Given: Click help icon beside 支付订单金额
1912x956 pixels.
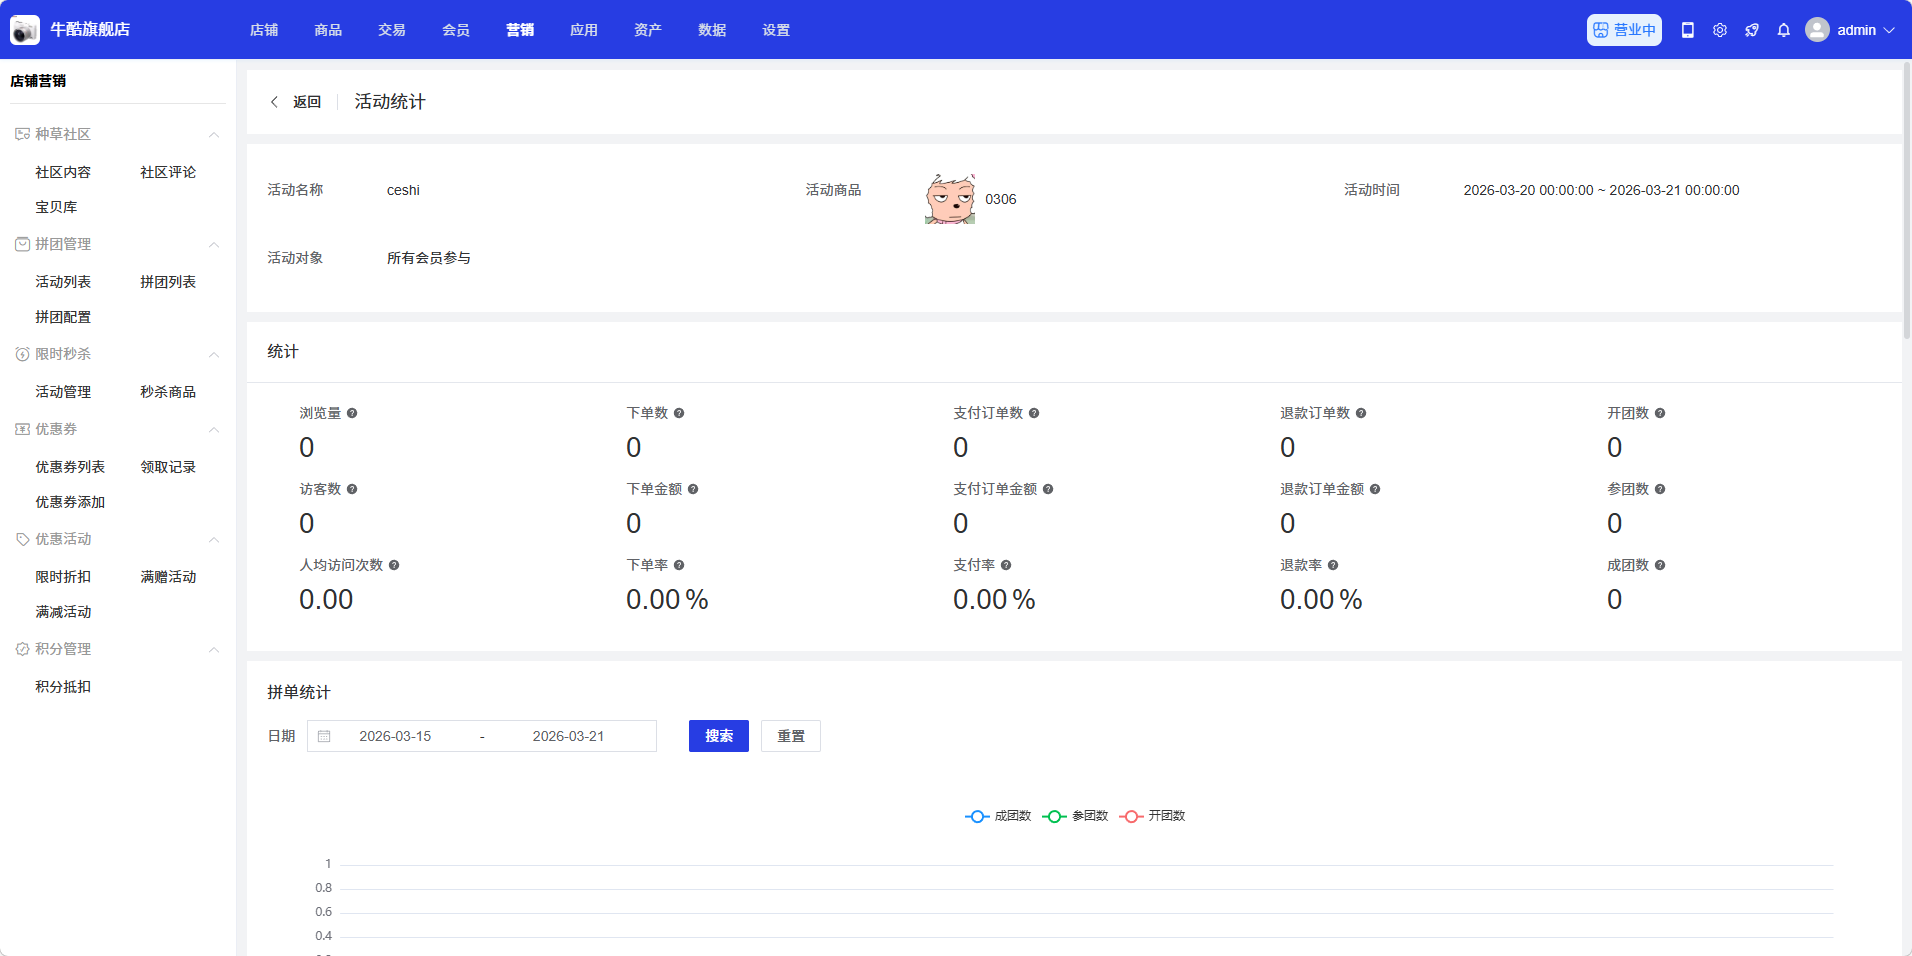Looking at the screenshot, I should click(1048, 489).
